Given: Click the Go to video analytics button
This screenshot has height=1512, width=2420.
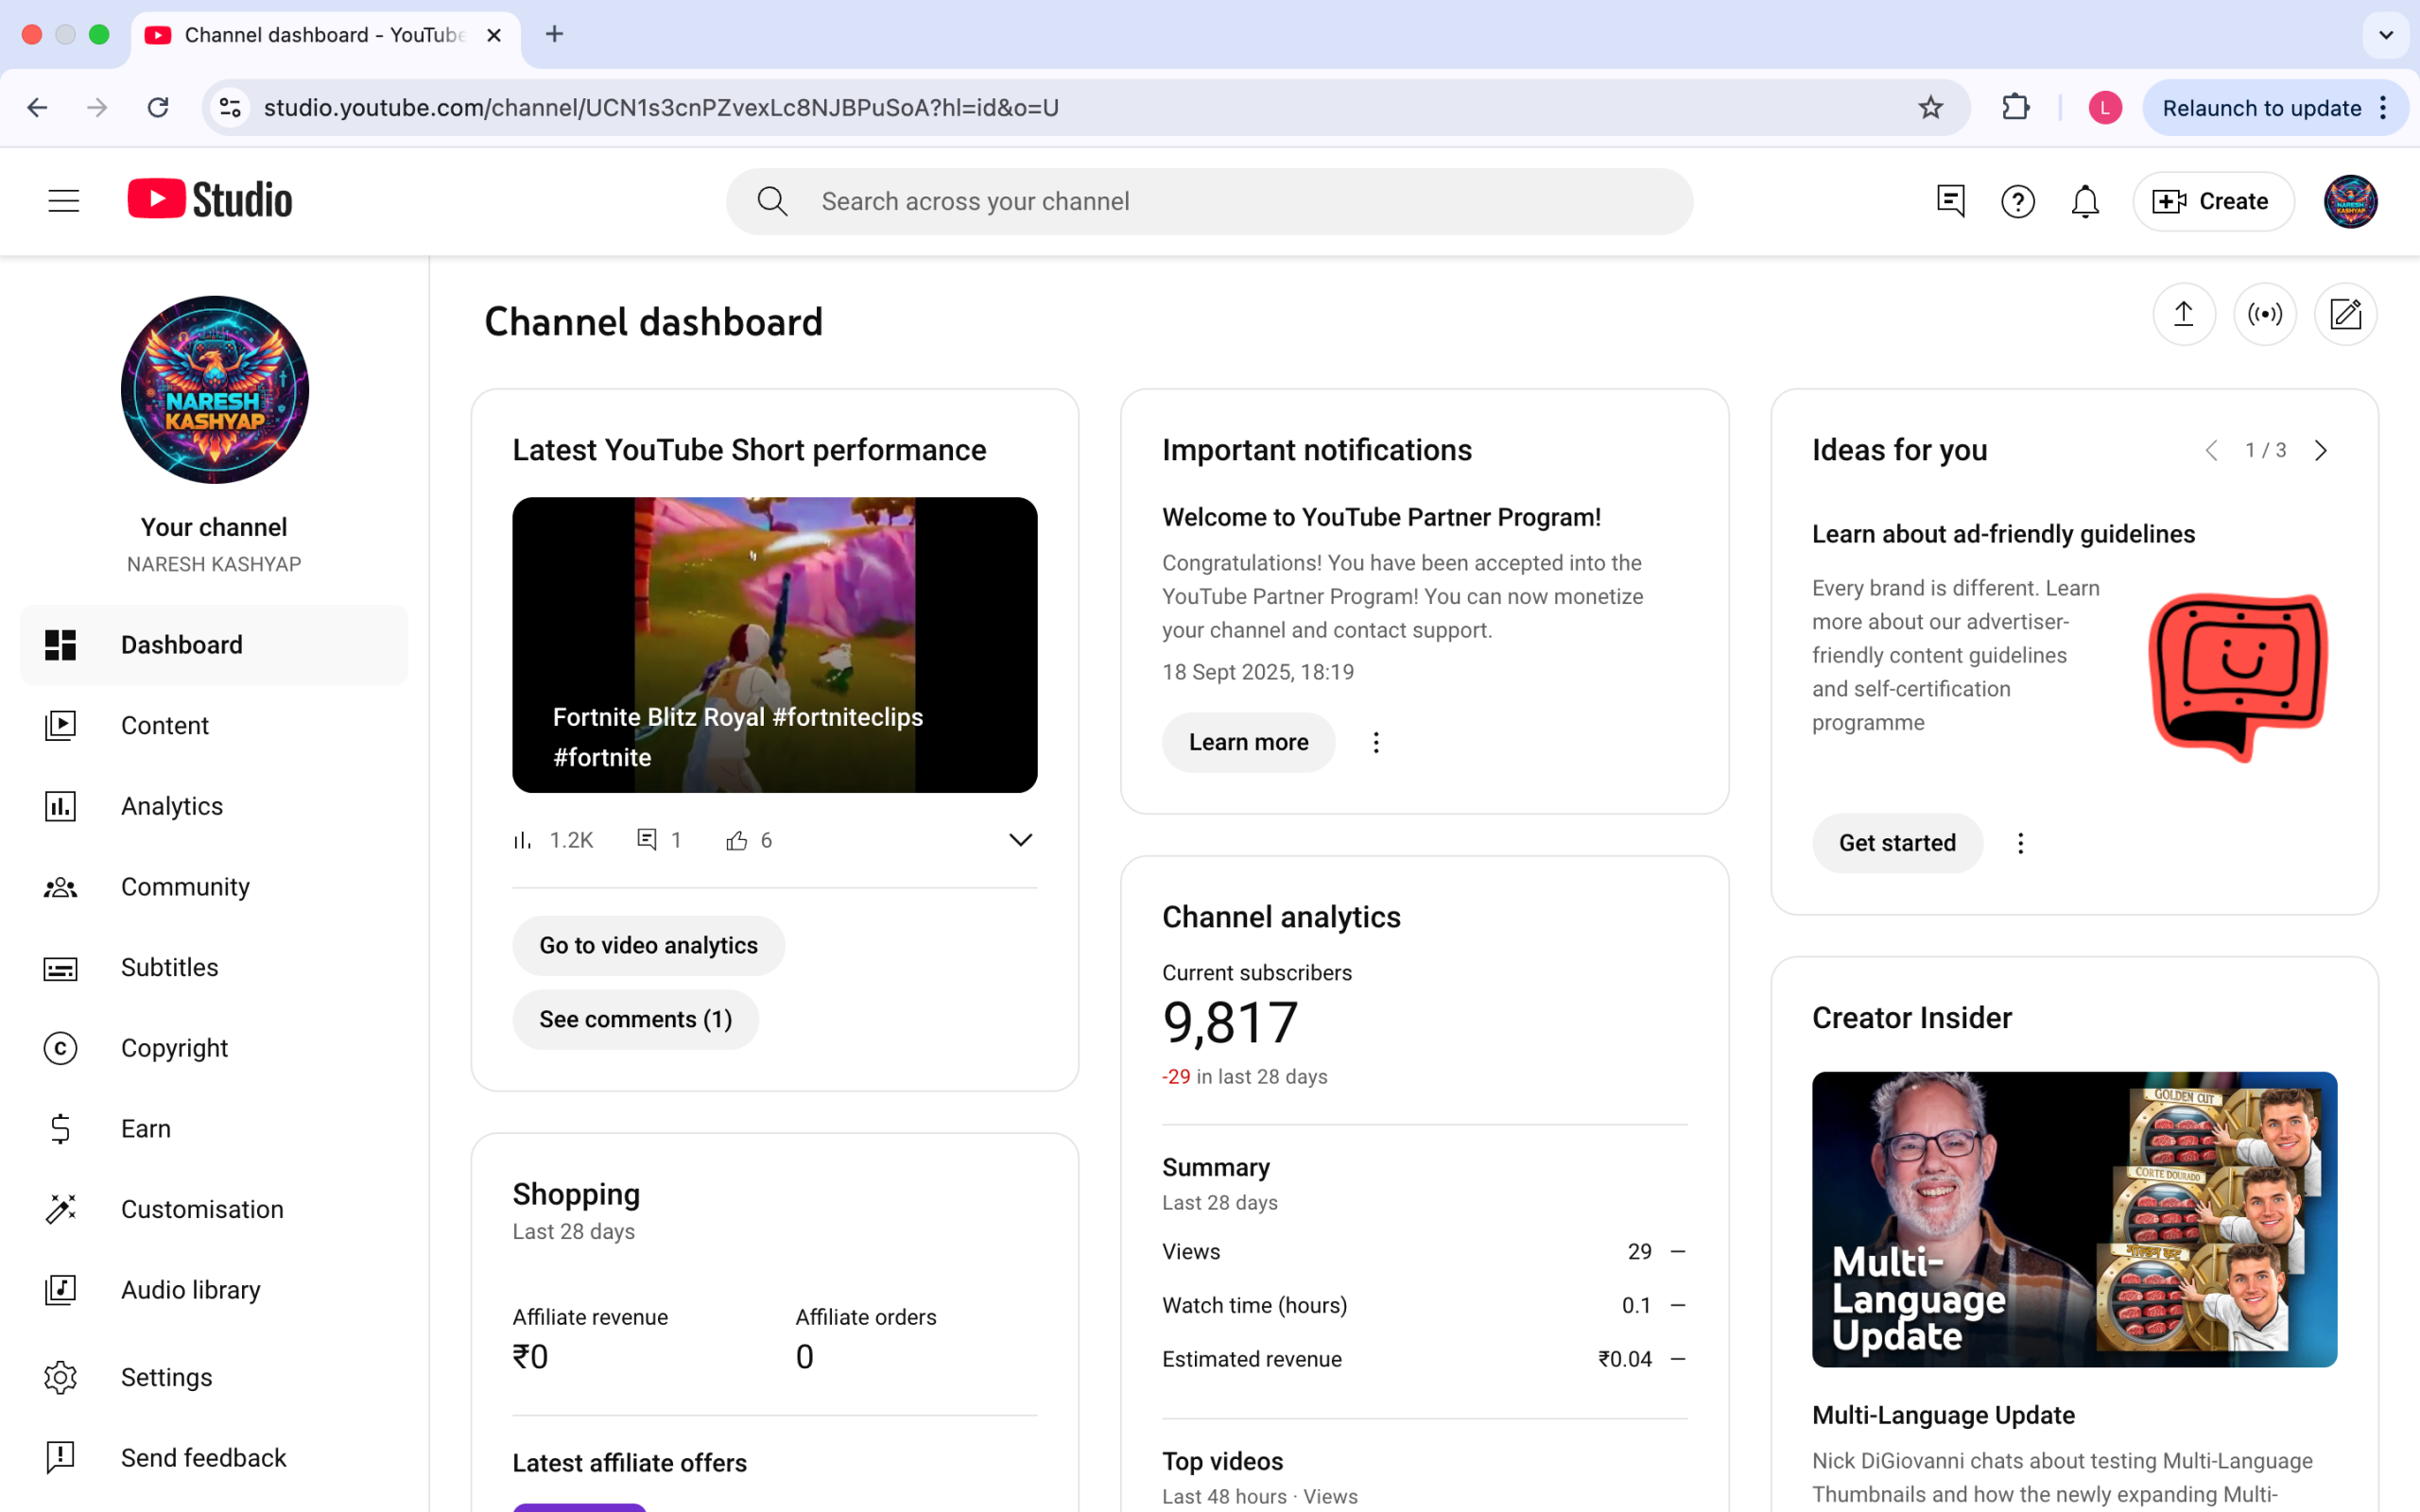Looking at the screenshot, I should 648,946.
